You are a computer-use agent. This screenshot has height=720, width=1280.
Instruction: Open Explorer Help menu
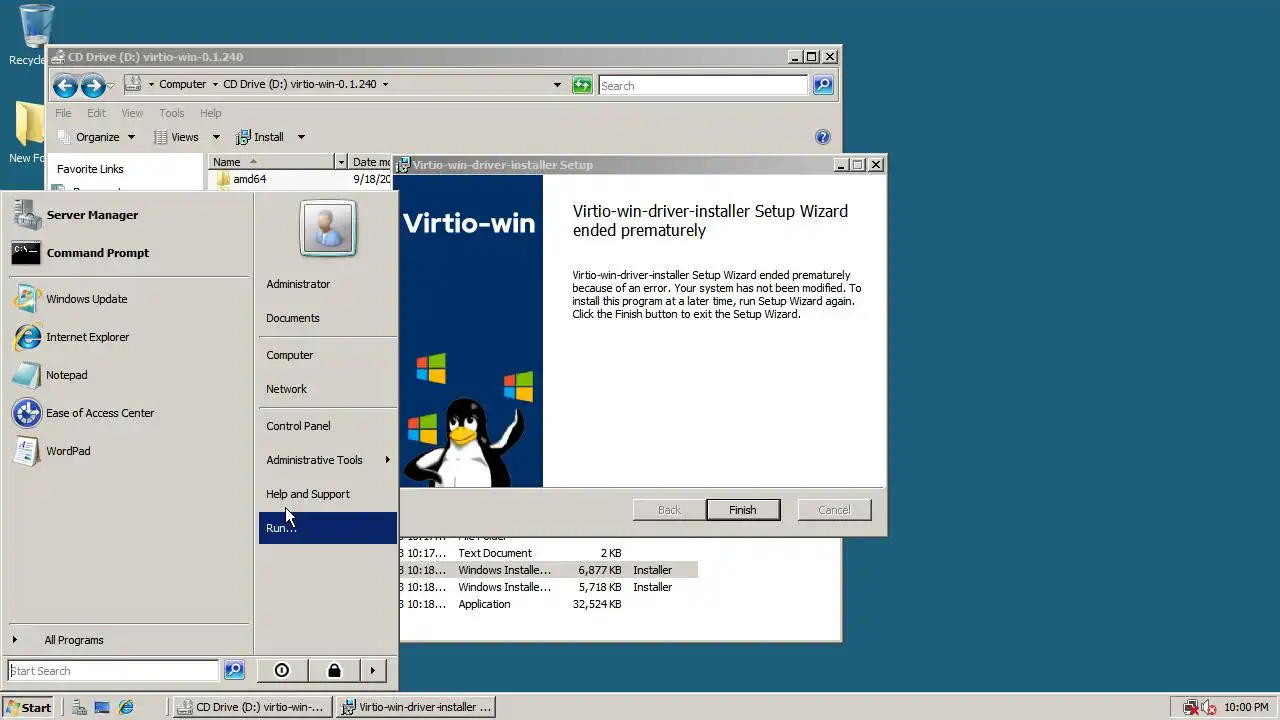(x=210, y=113)
